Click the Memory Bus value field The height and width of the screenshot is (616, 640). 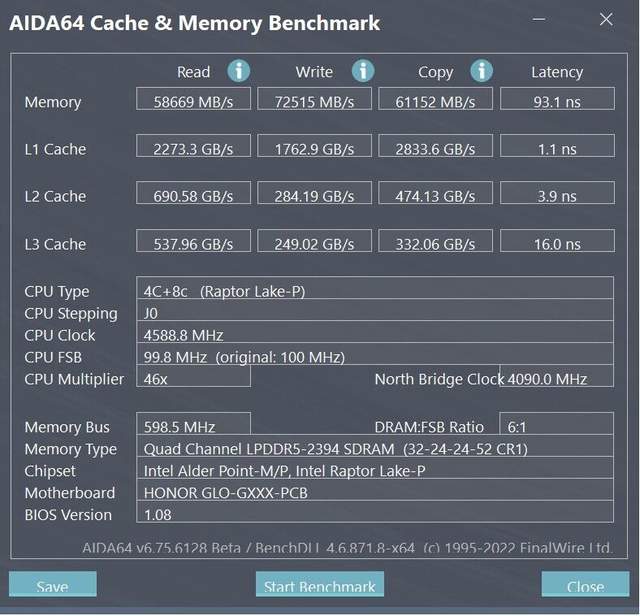pyautogui.click(x=195, y=427)
